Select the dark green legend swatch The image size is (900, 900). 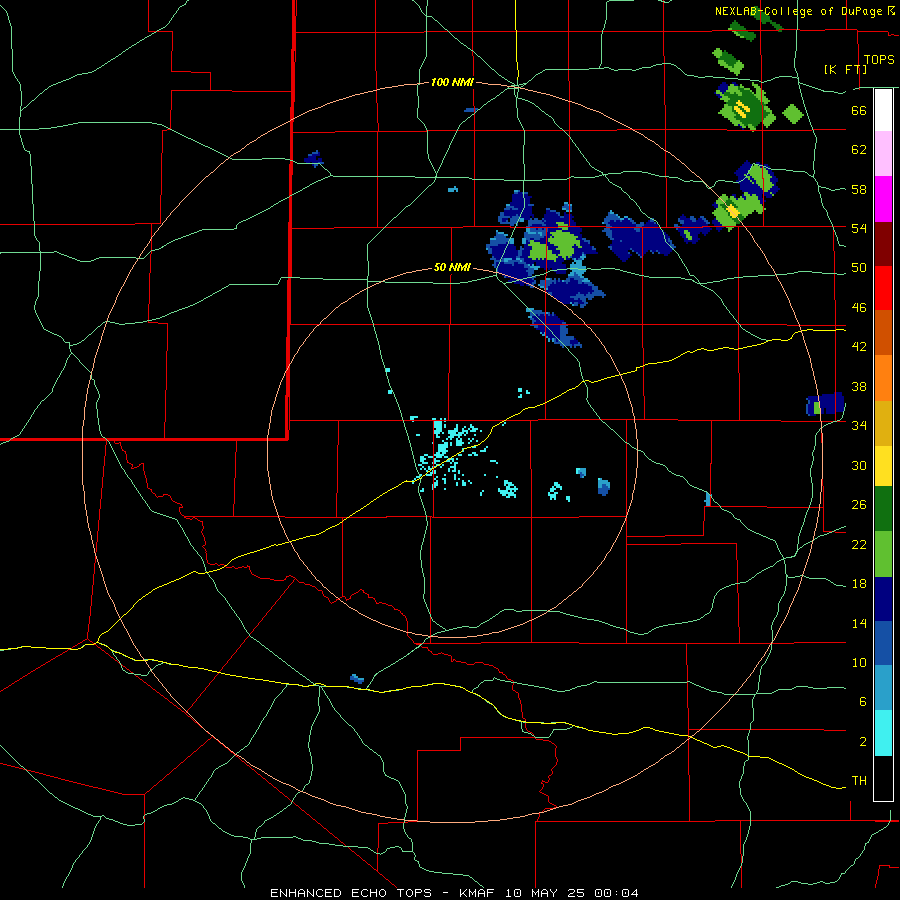coord(883,509)
